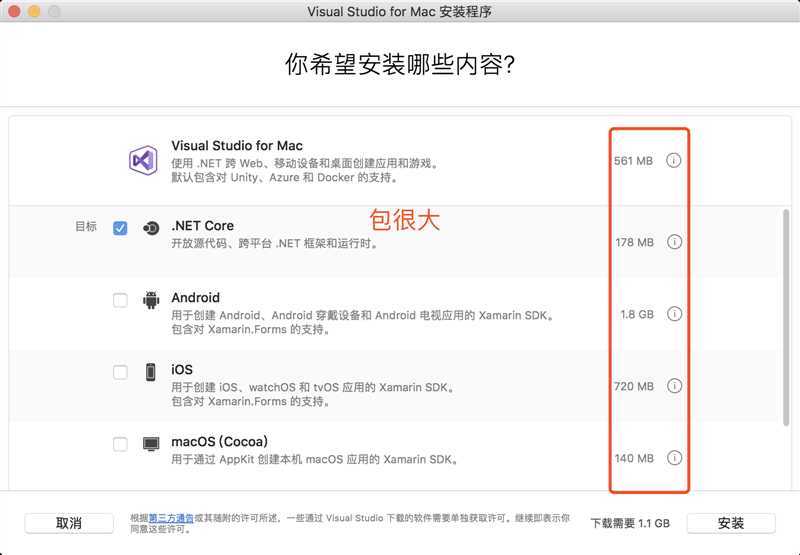The image size is (800, 555).
Task: Select the Android title text
Action: pos(195,297)
